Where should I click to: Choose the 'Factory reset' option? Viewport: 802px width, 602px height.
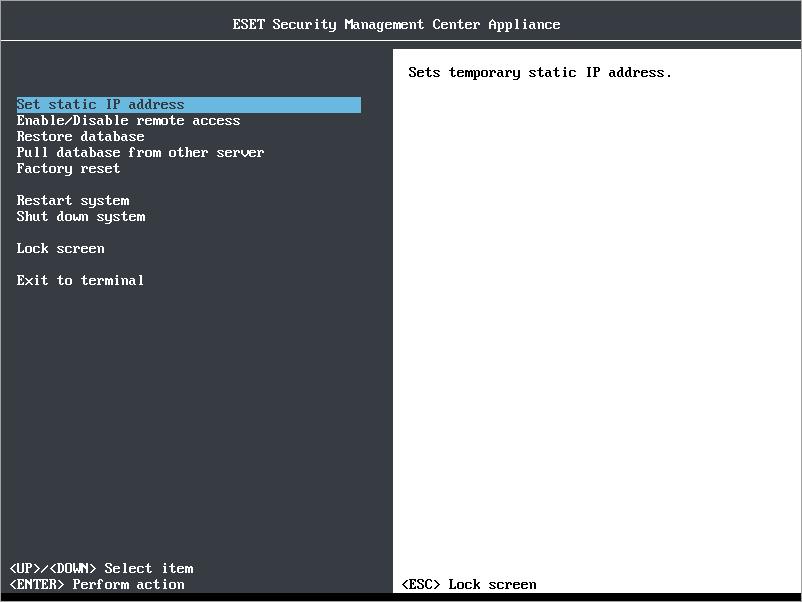pyautogui.click(x=68, y=169)
